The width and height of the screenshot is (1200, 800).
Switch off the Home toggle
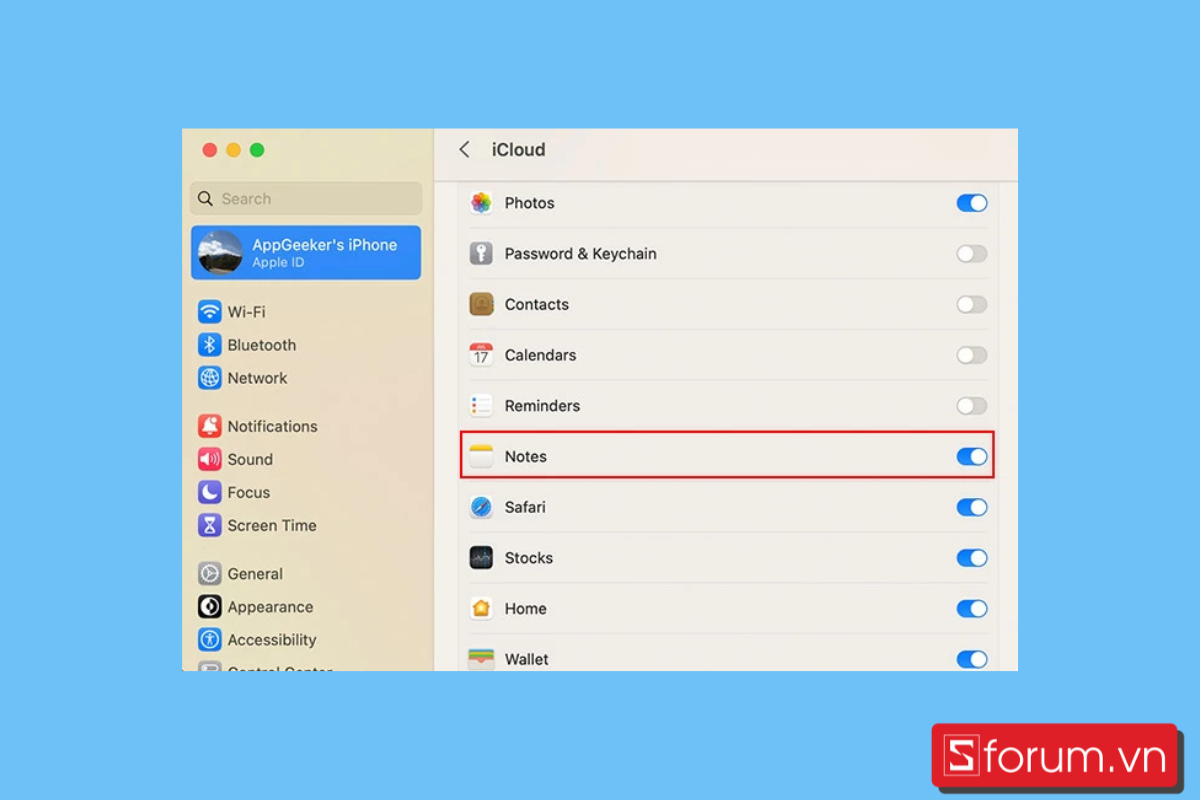(972, 609)
